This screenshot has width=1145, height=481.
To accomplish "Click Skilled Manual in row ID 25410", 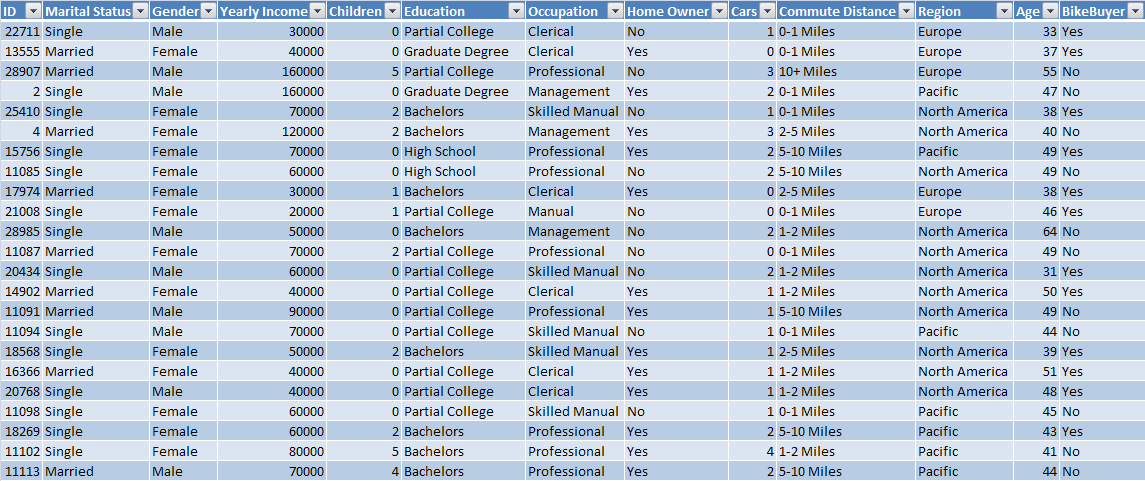I will pos(575,112).
